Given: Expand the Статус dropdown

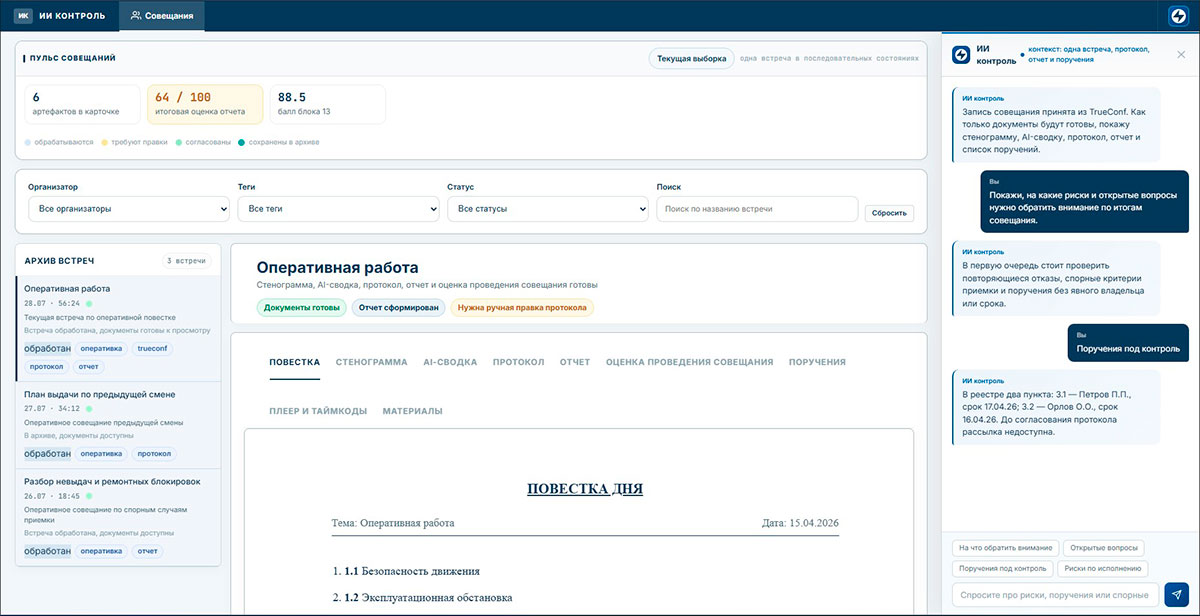Looking at the screenshot, I should (547, 209).
